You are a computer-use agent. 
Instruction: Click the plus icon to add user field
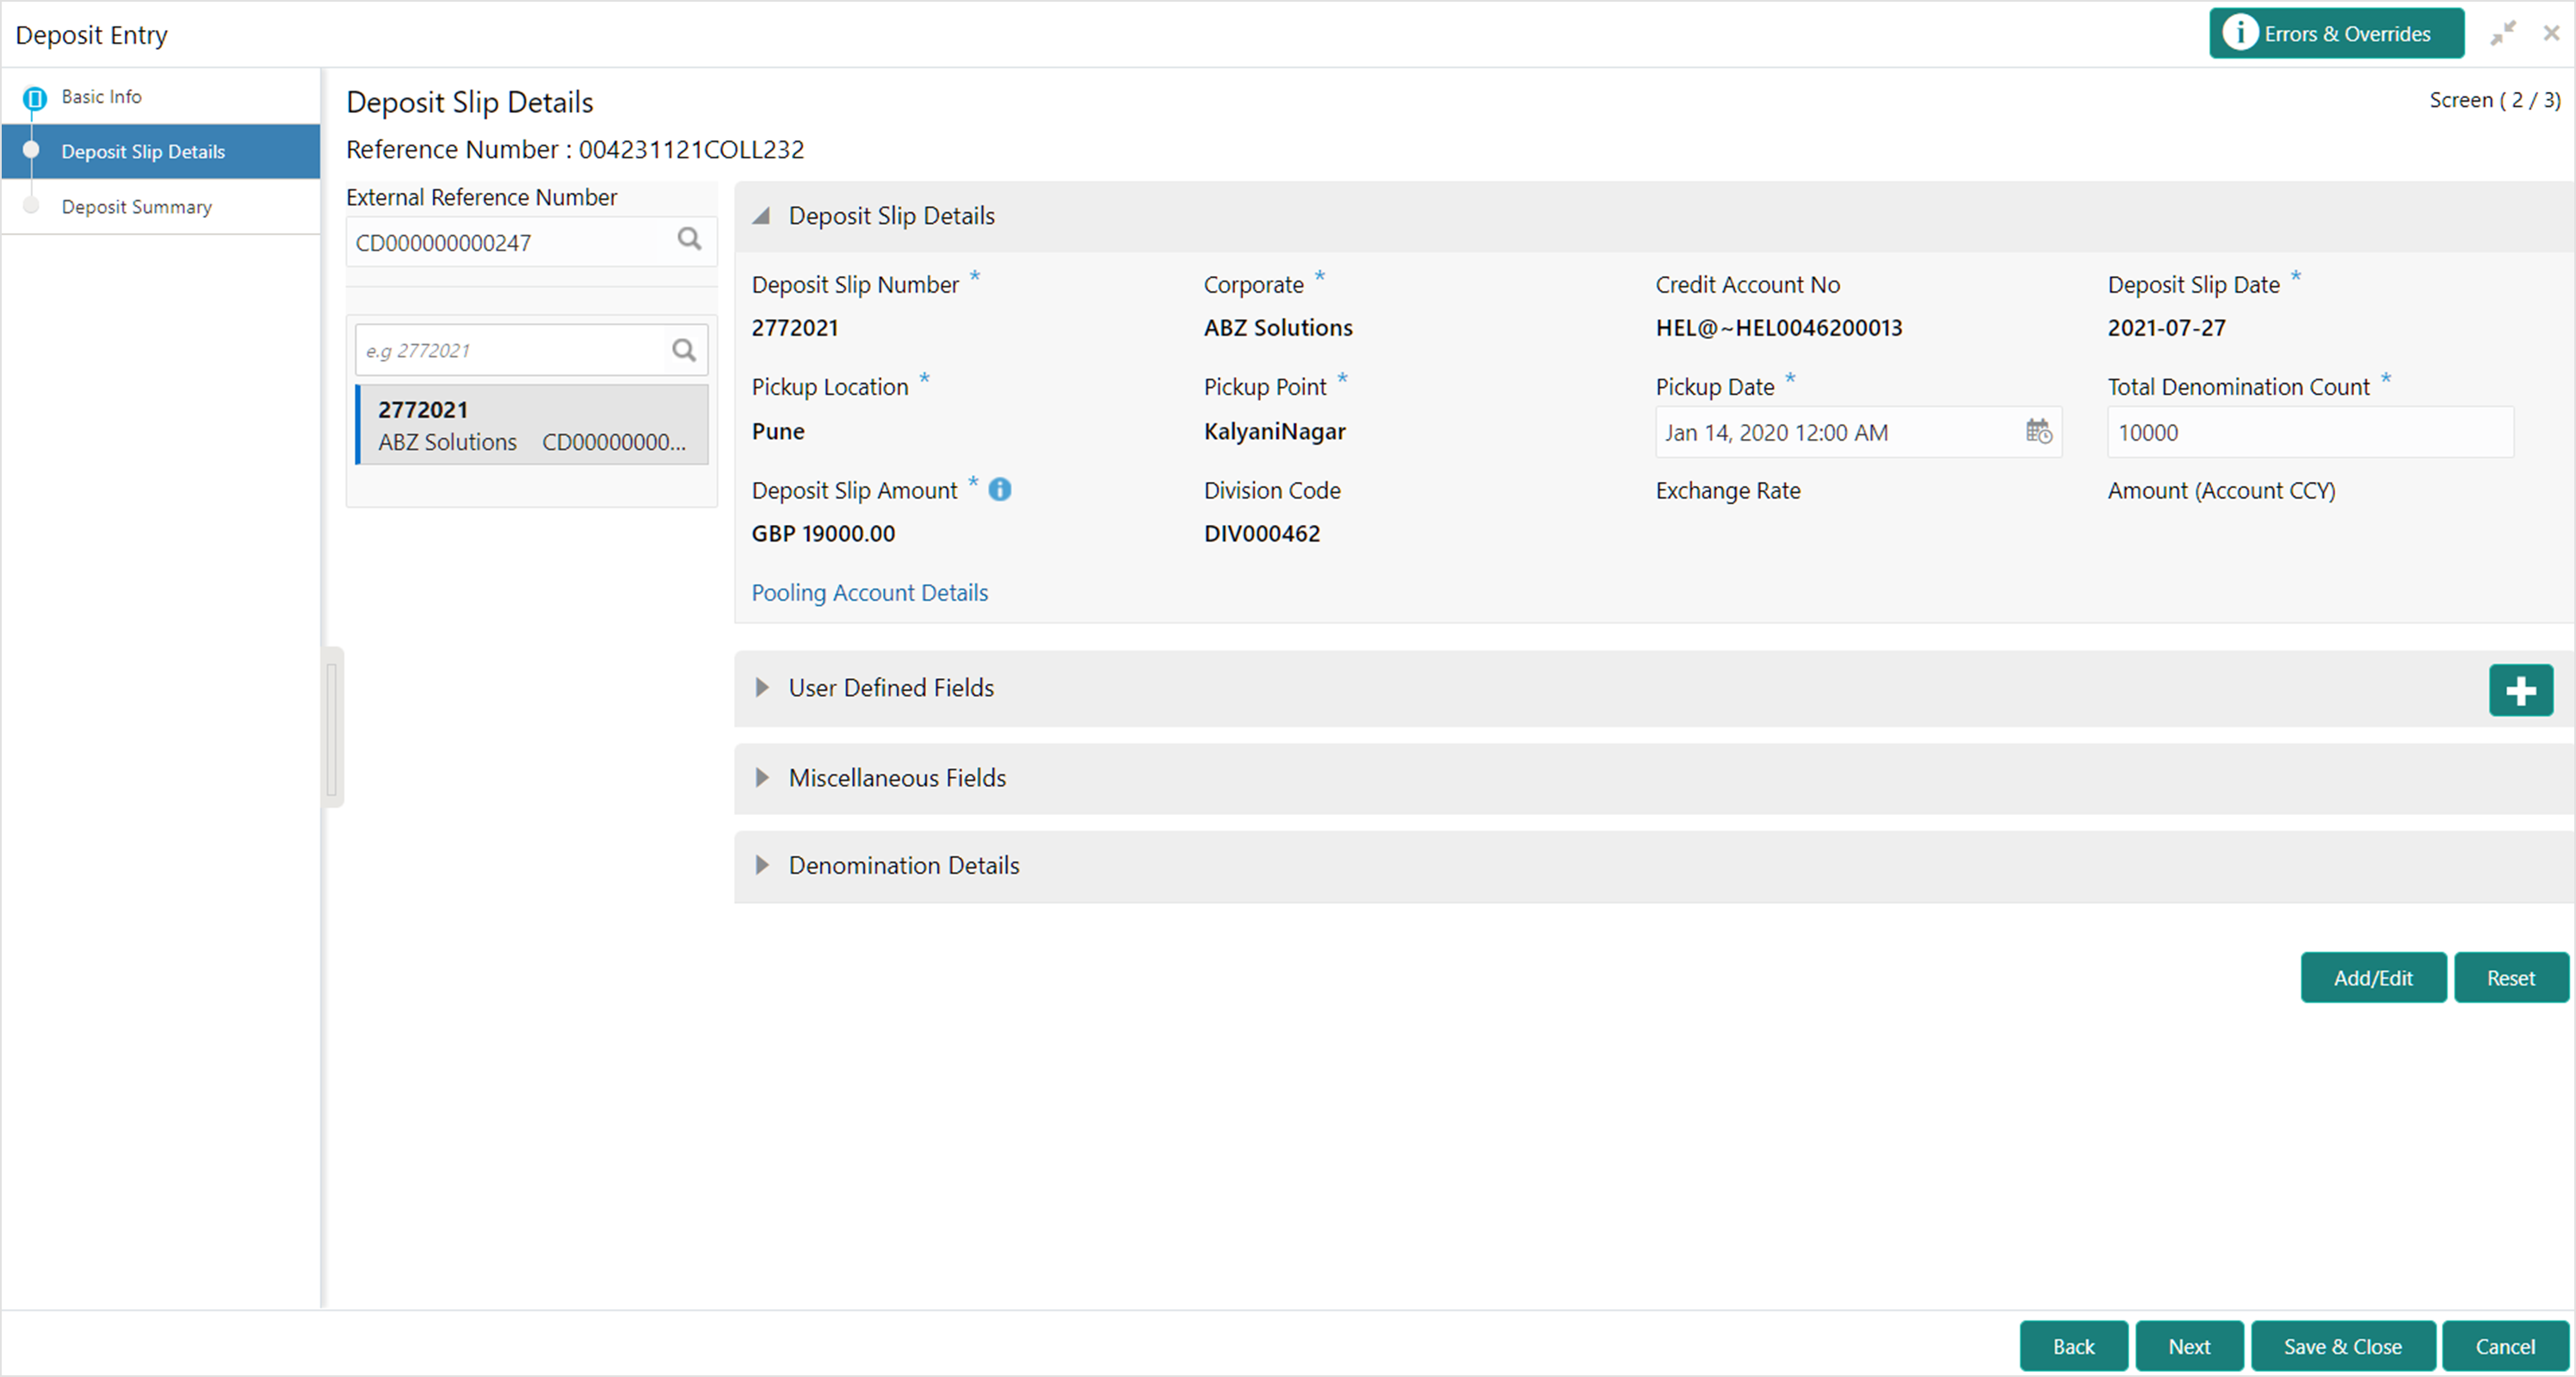click(x=2521, y=690)
